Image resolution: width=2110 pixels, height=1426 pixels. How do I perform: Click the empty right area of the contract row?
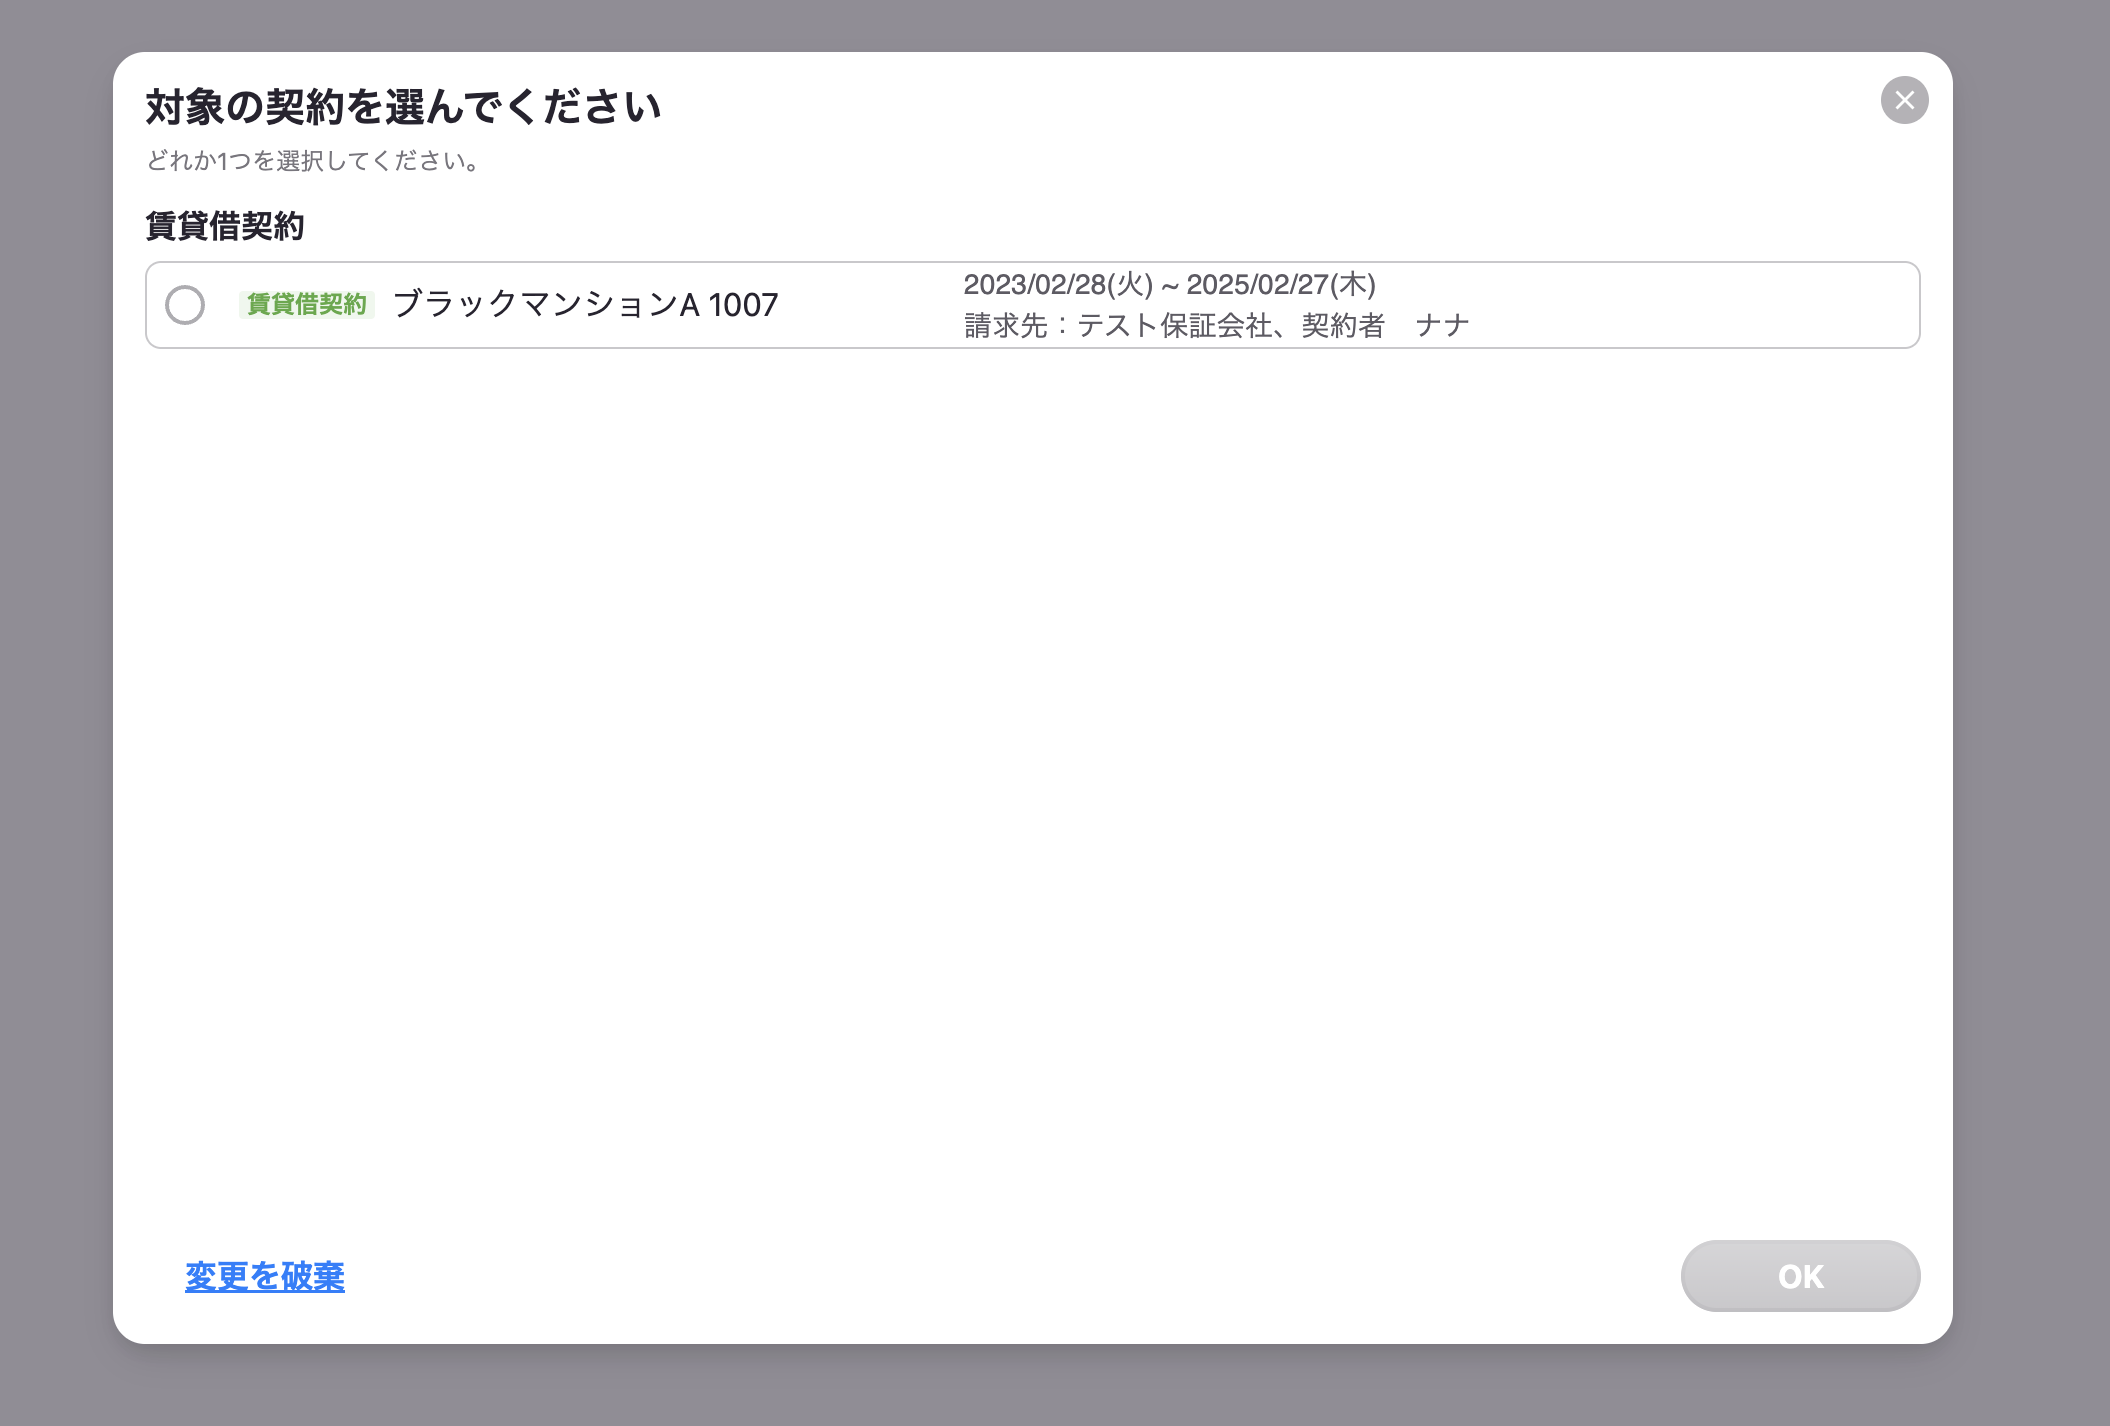(x=1700, y=305)
